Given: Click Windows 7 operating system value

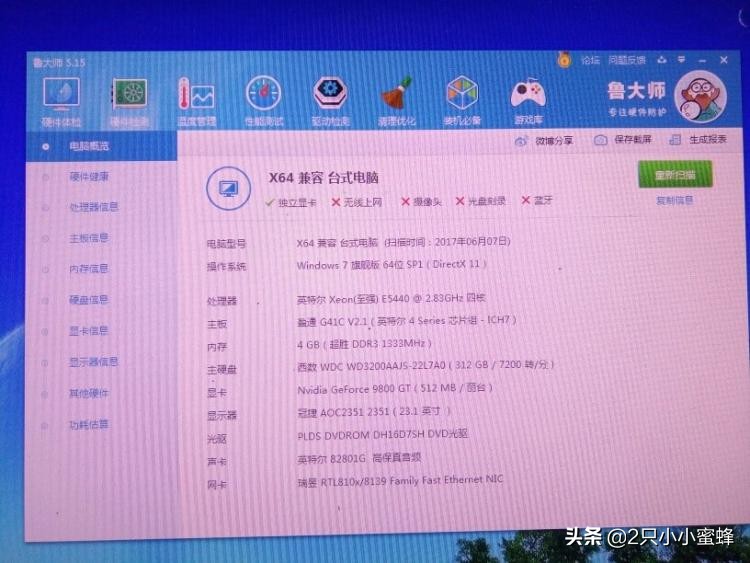Looking at the screenshot, I should 391,265.
